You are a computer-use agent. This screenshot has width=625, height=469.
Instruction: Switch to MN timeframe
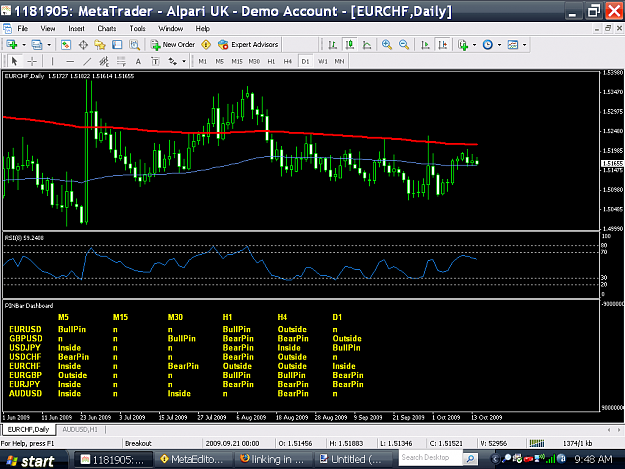click(339, 61)
